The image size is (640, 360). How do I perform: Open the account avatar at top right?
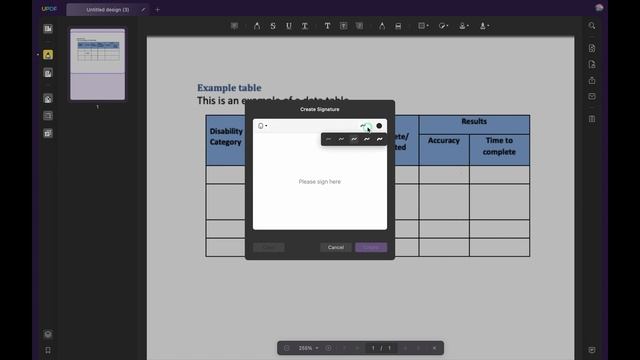pyautogui.click(x=599, y=8)
